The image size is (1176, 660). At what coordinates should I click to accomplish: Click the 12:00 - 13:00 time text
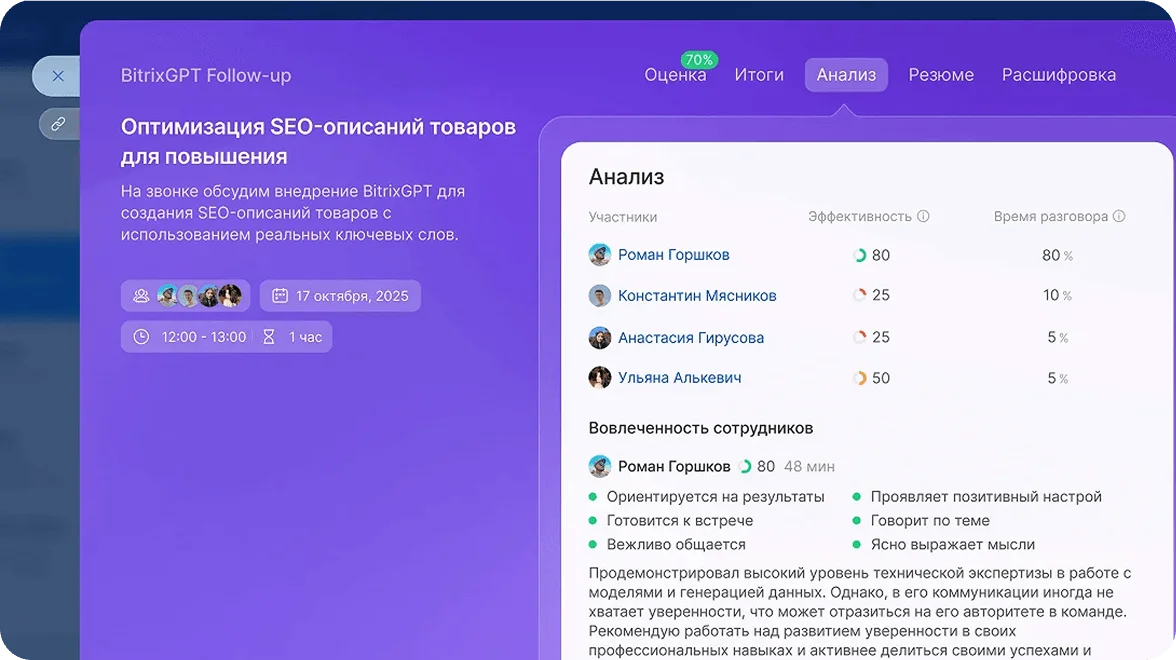(204, 338)
